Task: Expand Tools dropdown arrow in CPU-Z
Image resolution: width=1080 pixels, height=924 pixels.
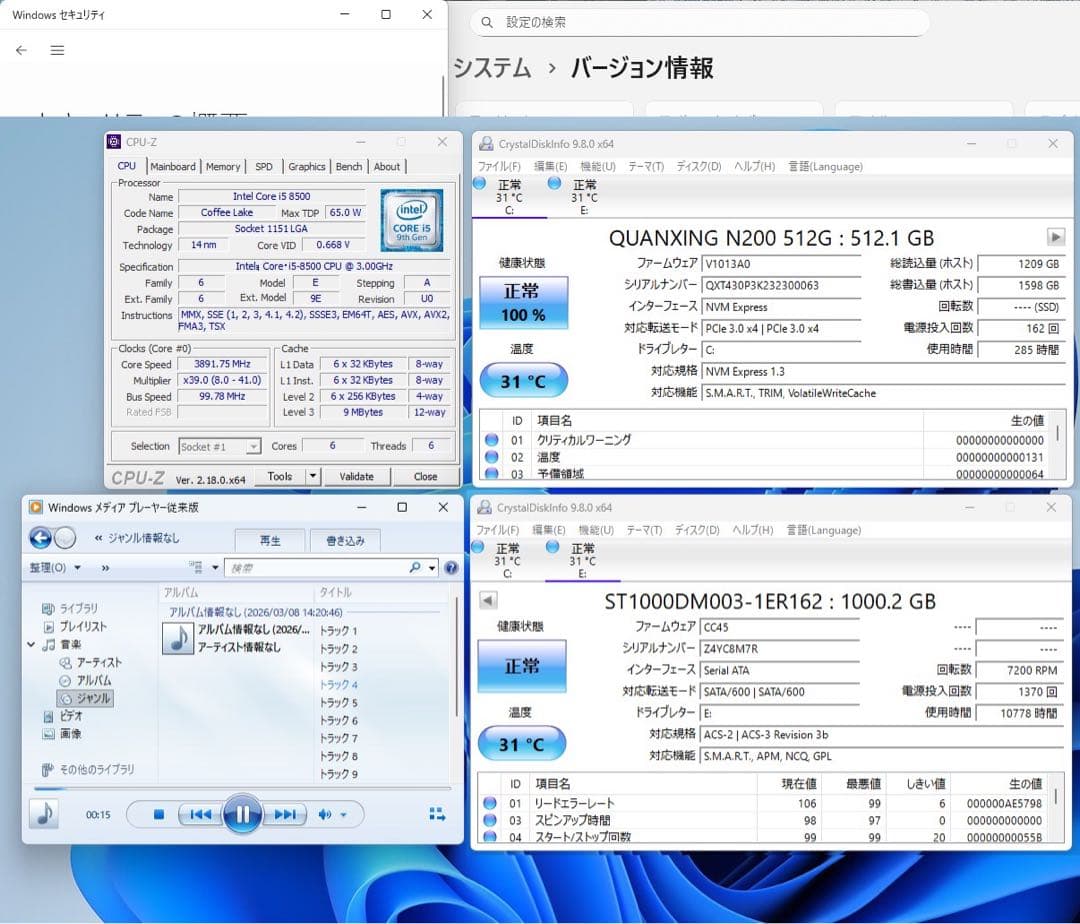Action: 313,476
